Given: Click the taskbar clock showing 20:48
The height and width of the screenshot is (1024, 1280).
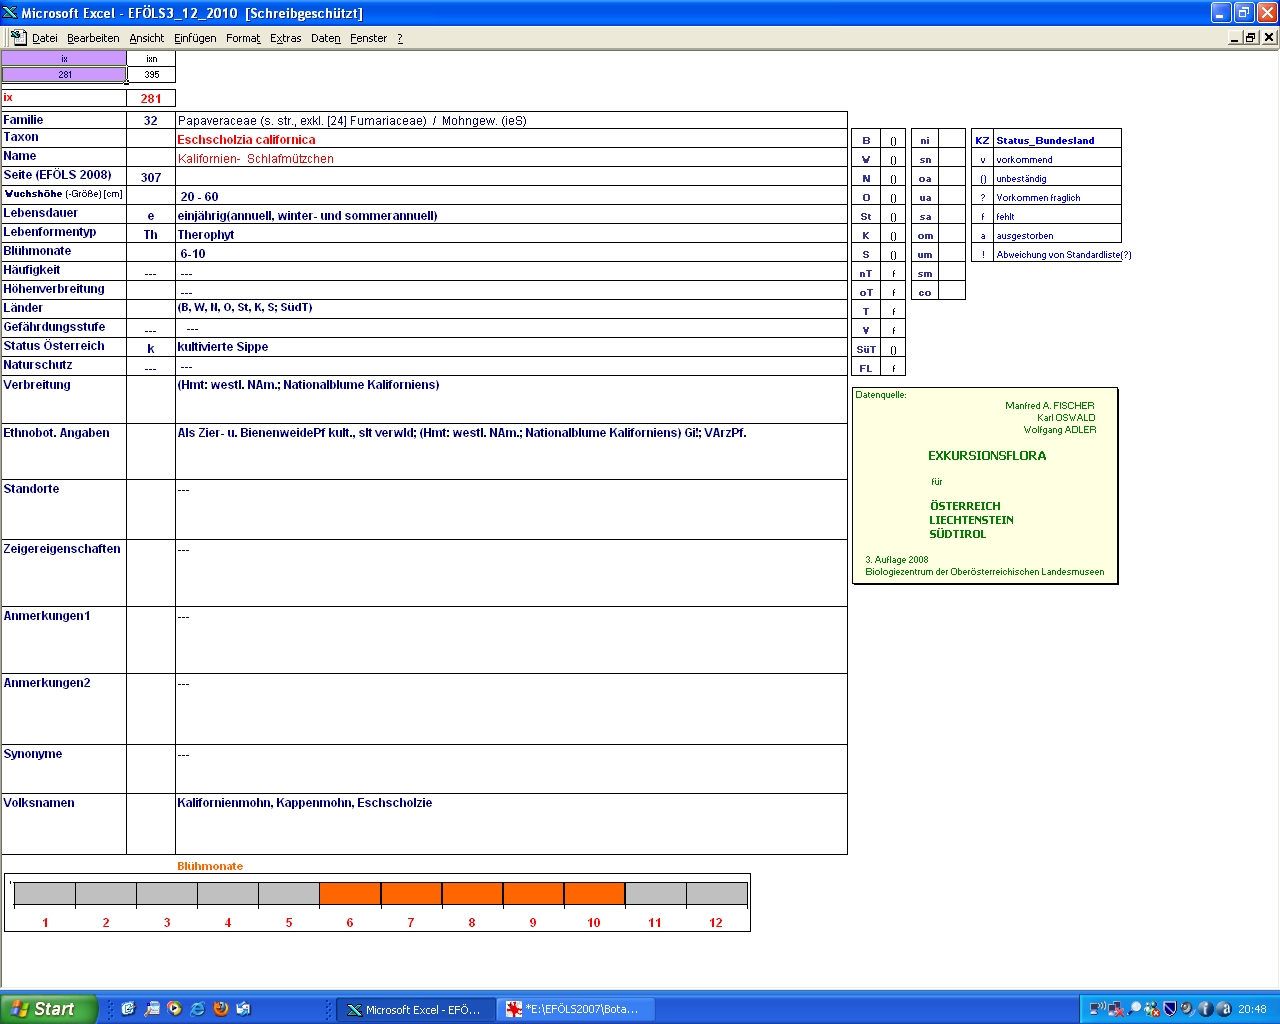Looking at the screenshot, I should [x=1252, y=1009].
